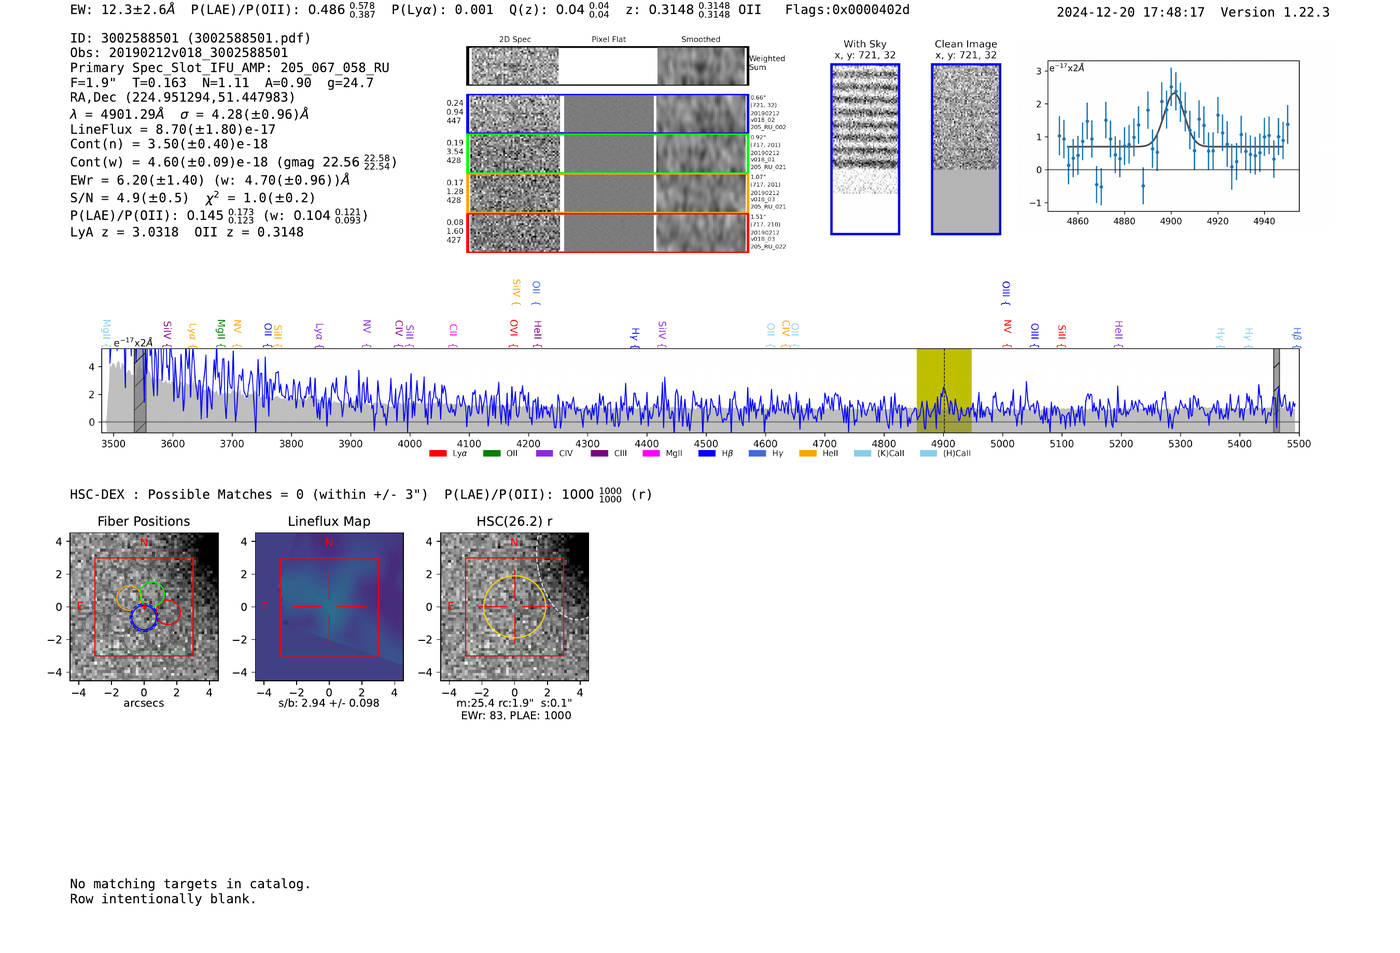This screenshot has height=953, width=1400.
Task: Open the With Sky cutout image
Action: [865, 149]
